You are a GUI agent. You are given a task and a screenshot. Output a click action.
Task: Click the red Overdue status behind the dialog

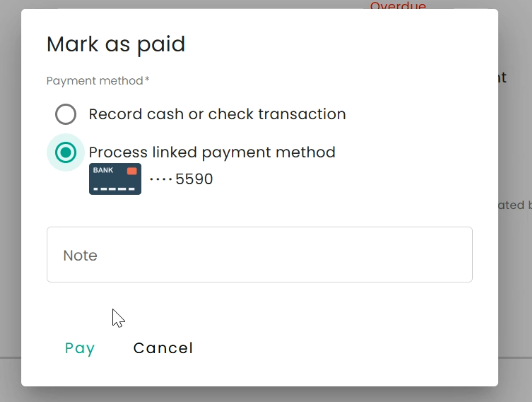pos(398,5)
